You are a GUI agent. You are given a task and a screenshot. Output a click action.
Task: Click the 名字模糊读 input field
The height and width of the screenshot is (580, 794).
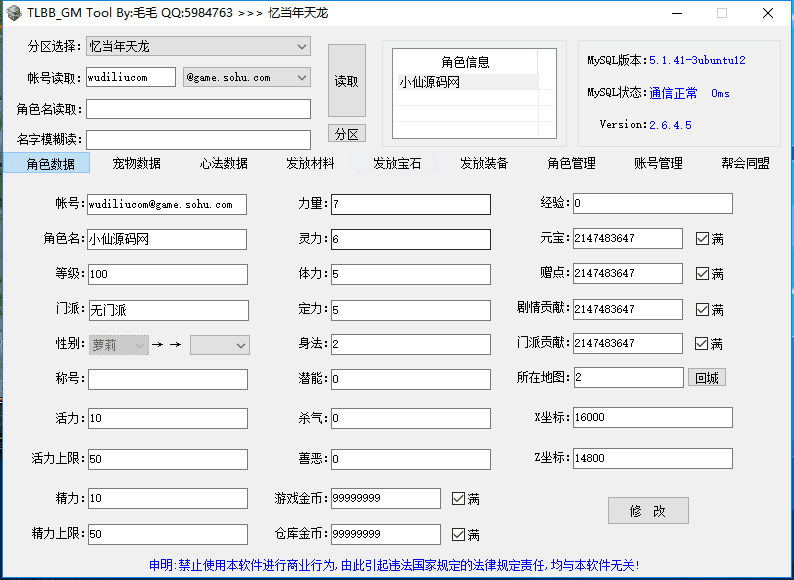click(x=198, y=140)
